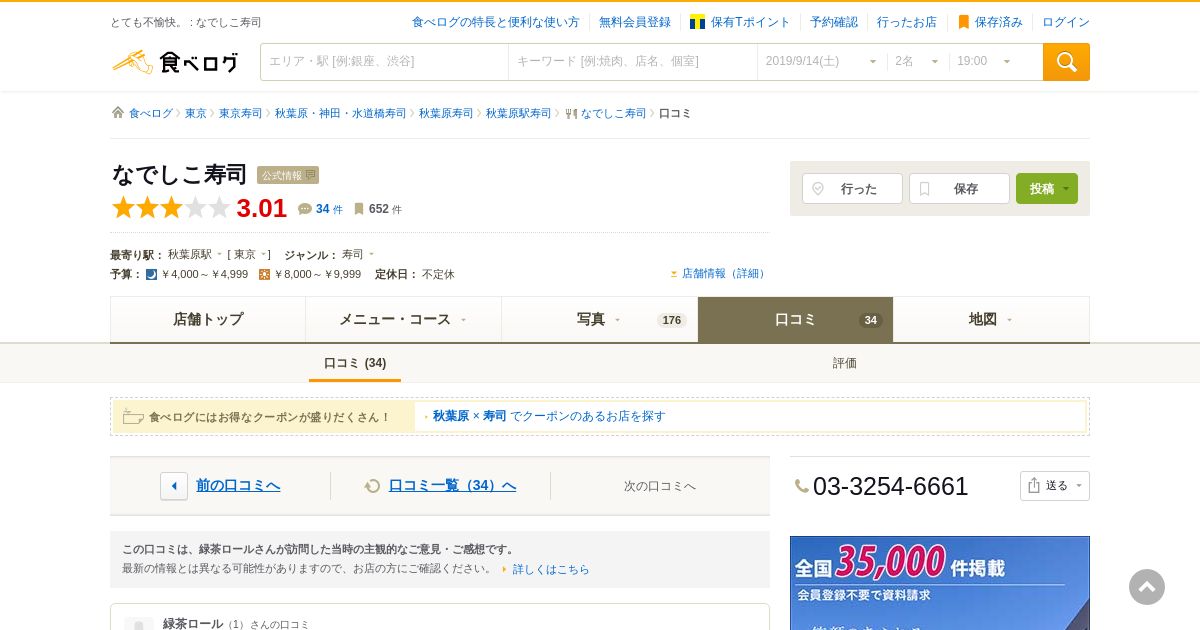1200x630 pixels.
Task: Click the orange bookmark icon beside 保存済み
Action: coord(964,22)
